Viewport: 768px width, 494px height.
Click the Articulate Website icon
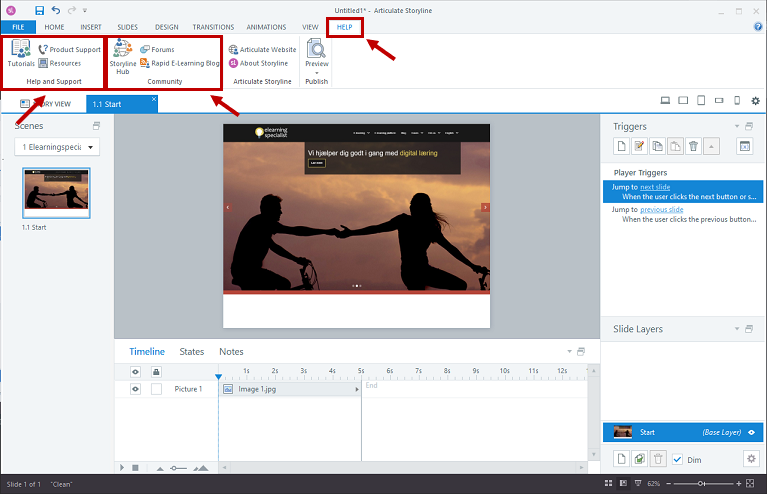tap(234, 49)
